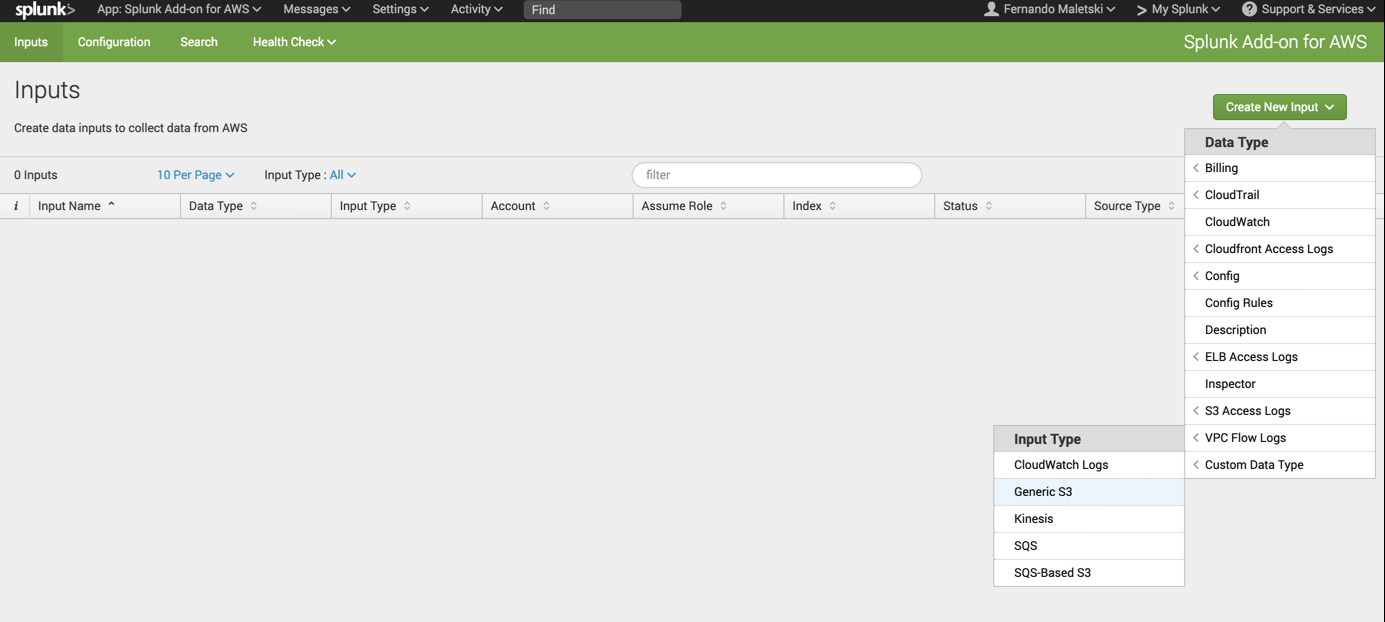Open the Fernando Maletski user menu

(1049, 9)
